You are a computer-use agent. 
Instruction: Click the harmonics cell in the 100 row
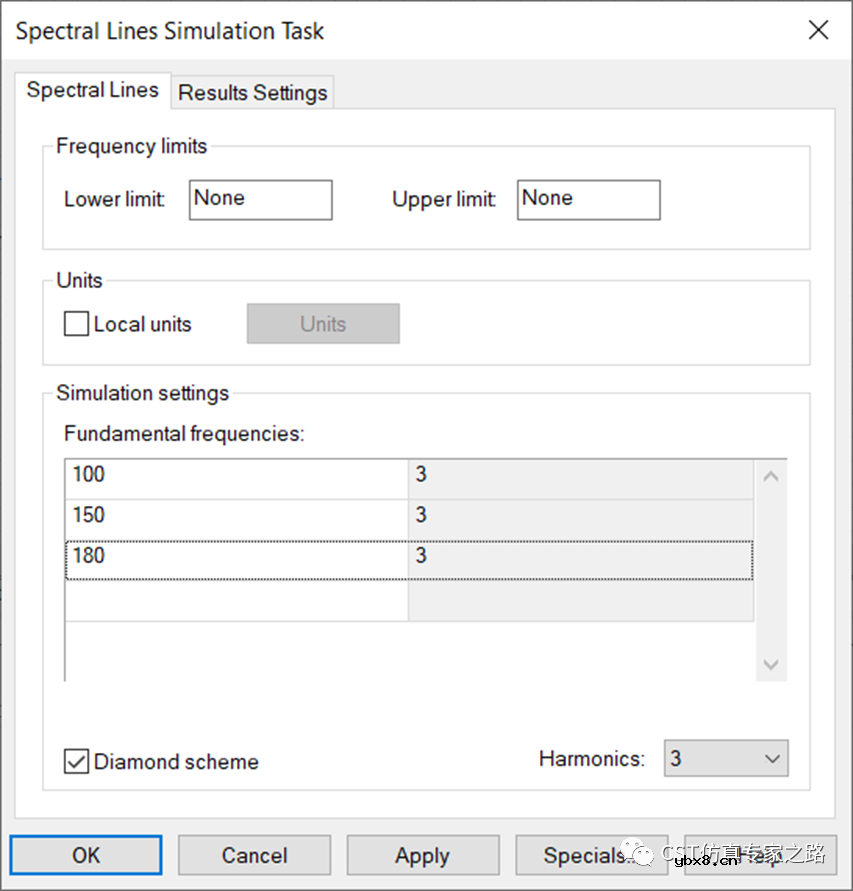click(580, 475)
